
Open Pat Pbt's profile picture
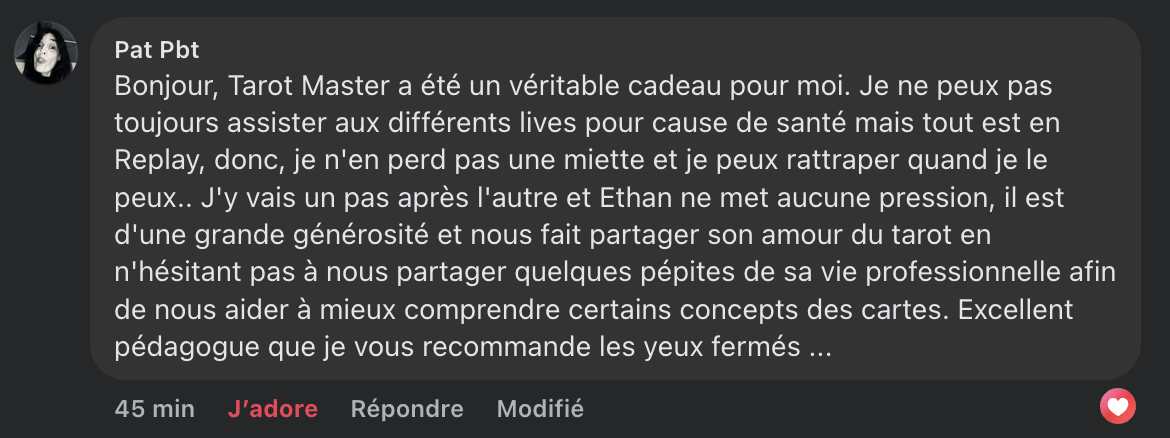coord(46,53)
